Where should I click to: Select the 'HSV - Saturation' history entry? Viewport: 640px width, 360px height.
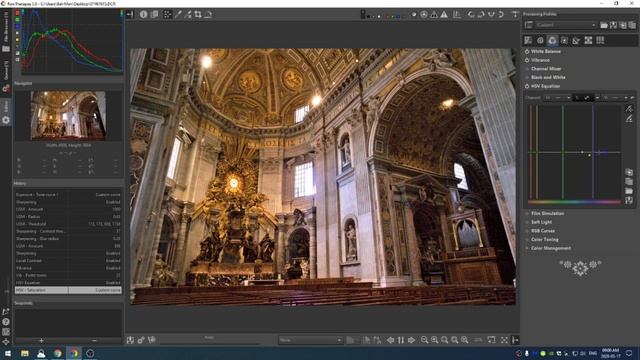68,290
